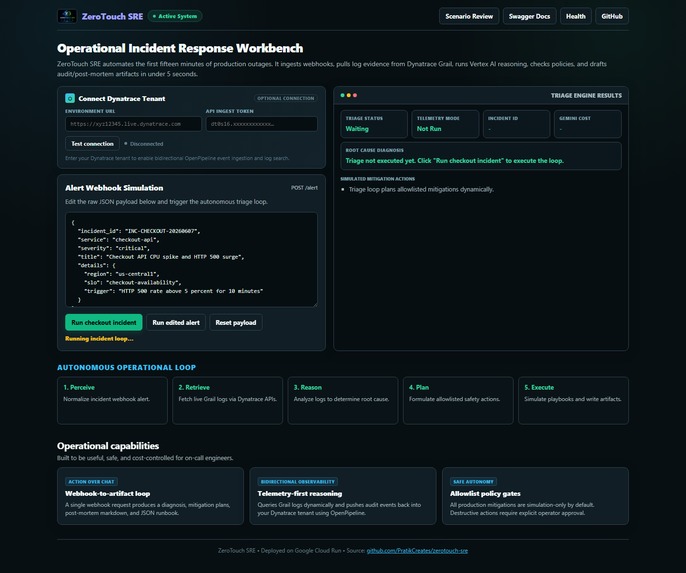
Task: Click the Root Cause Diagnosis message
Action: tap(455, 161)
